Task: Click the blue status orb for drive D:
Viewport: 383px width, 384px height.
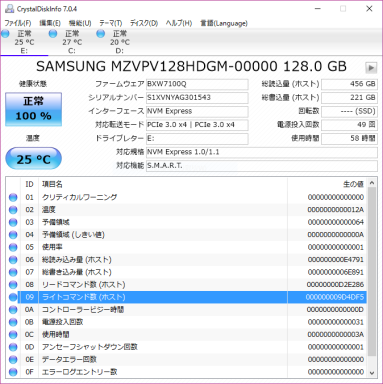Action: [101, 34]
